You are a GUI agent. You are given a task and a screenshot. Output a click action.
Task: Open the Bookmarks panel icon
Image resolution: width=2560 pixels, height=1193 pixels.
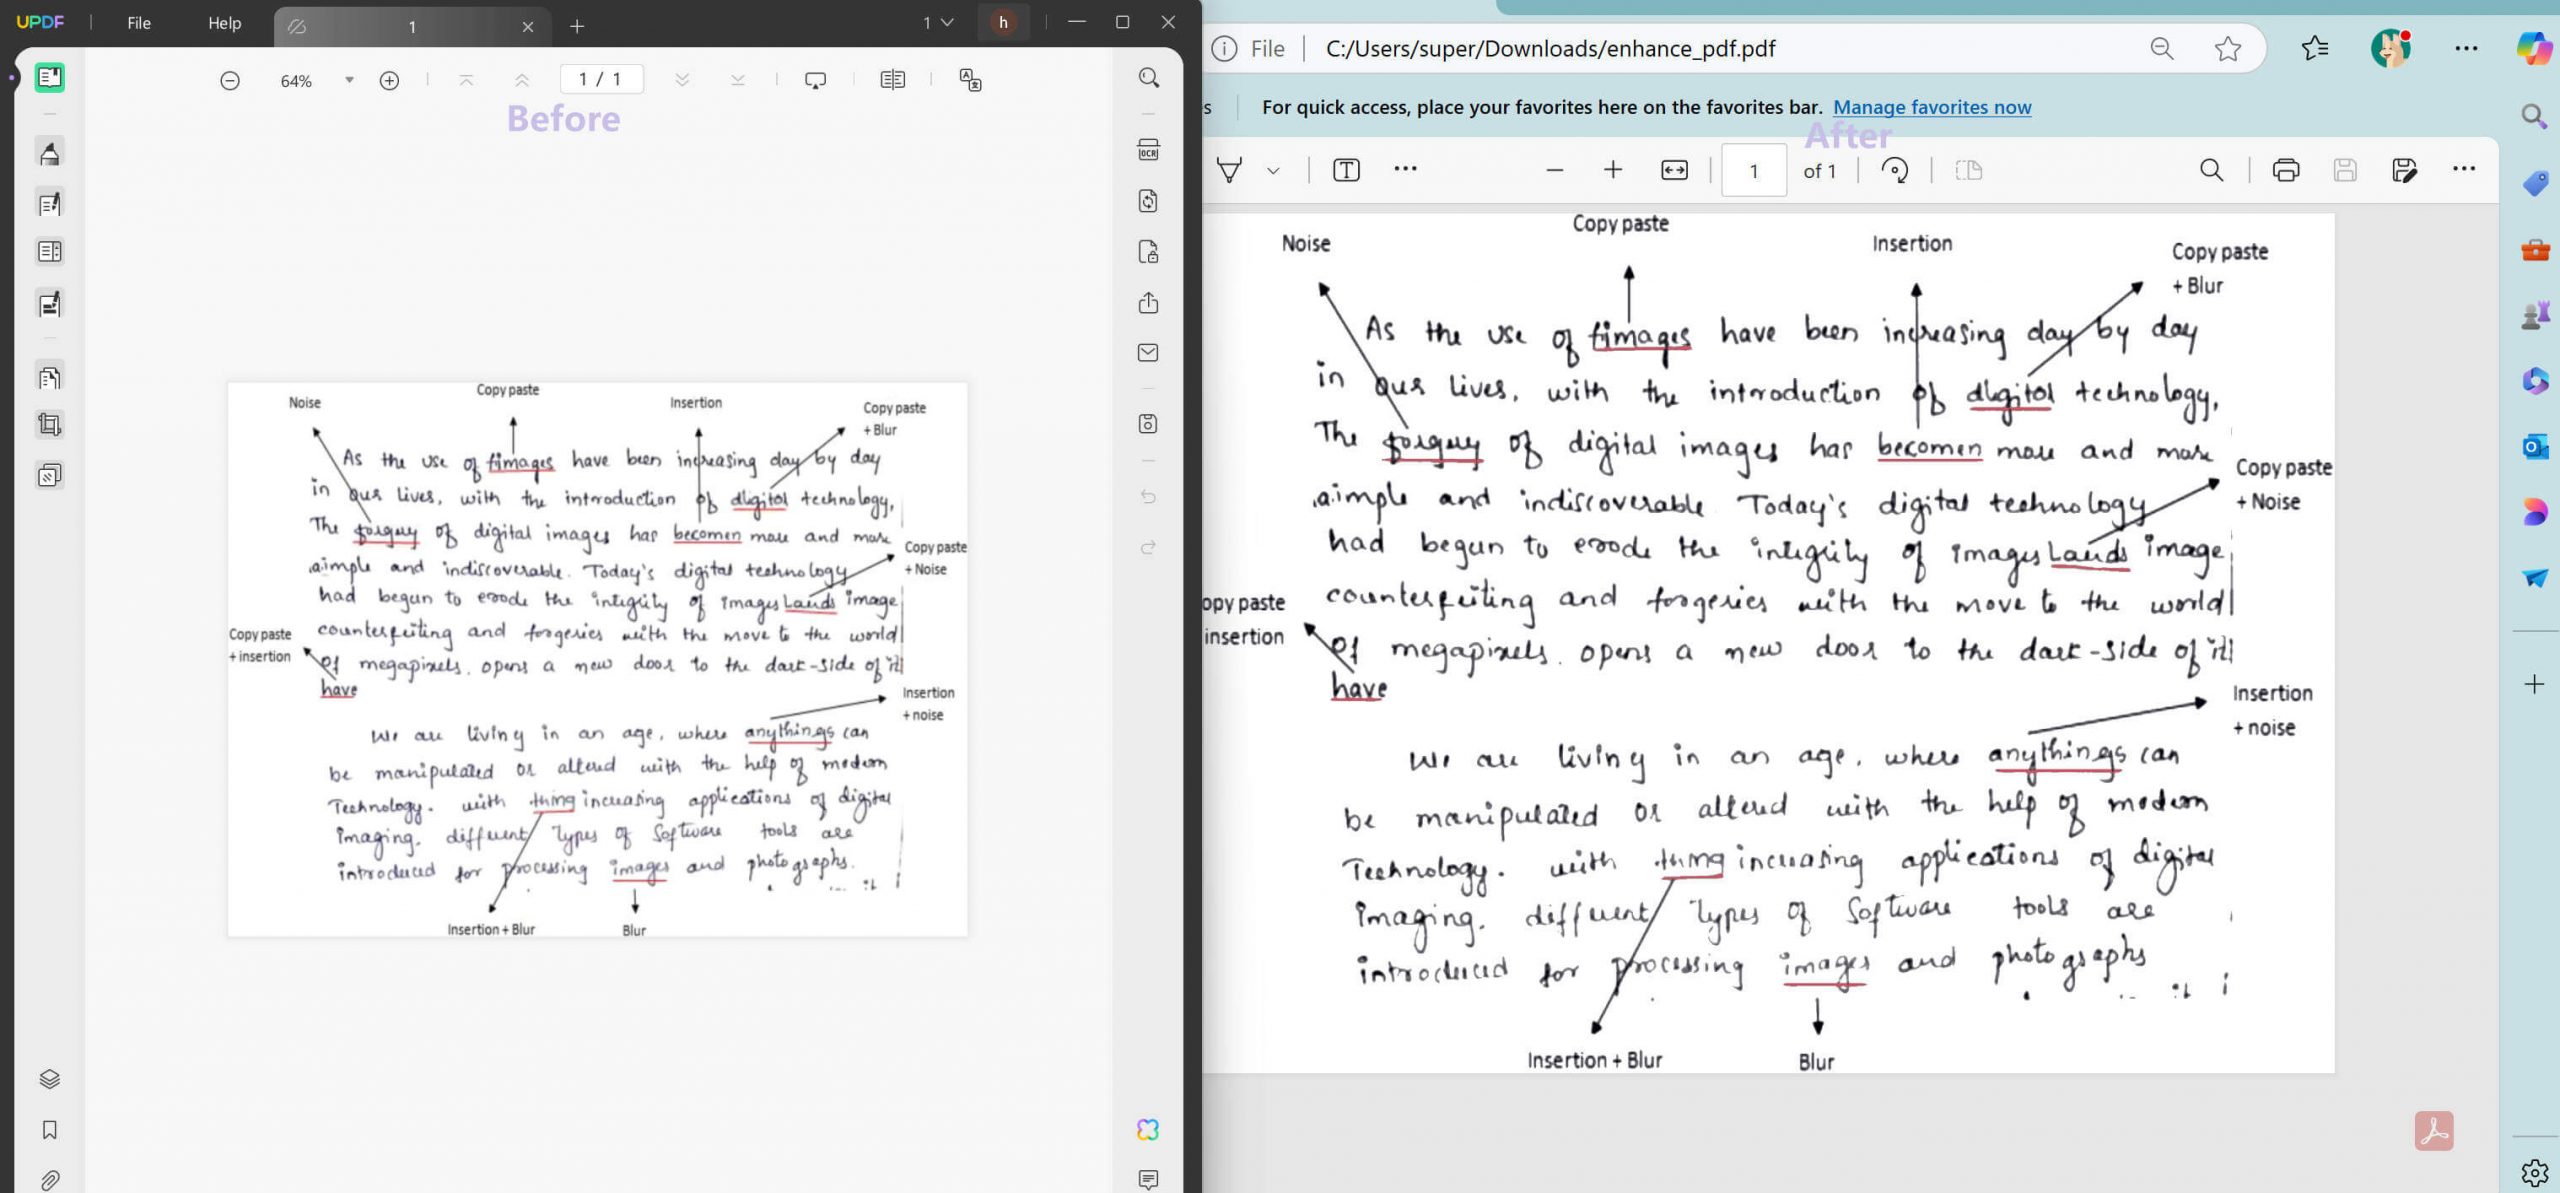pyautogui.click(x=49, y=1130)
